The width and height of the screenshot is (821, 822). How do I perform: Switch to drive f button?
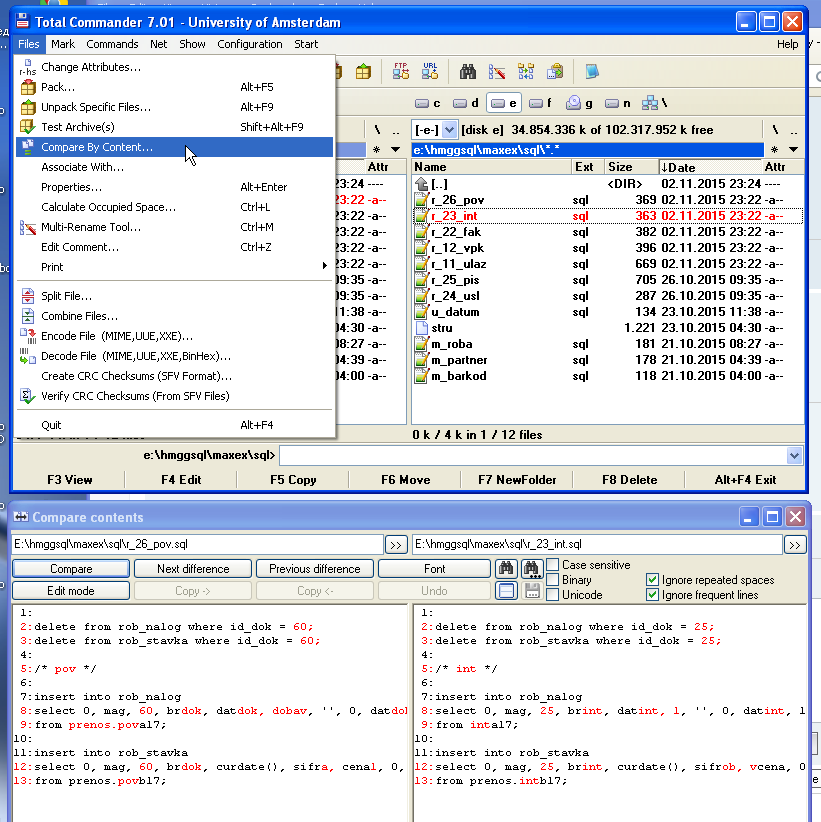[x=541, y=103]
